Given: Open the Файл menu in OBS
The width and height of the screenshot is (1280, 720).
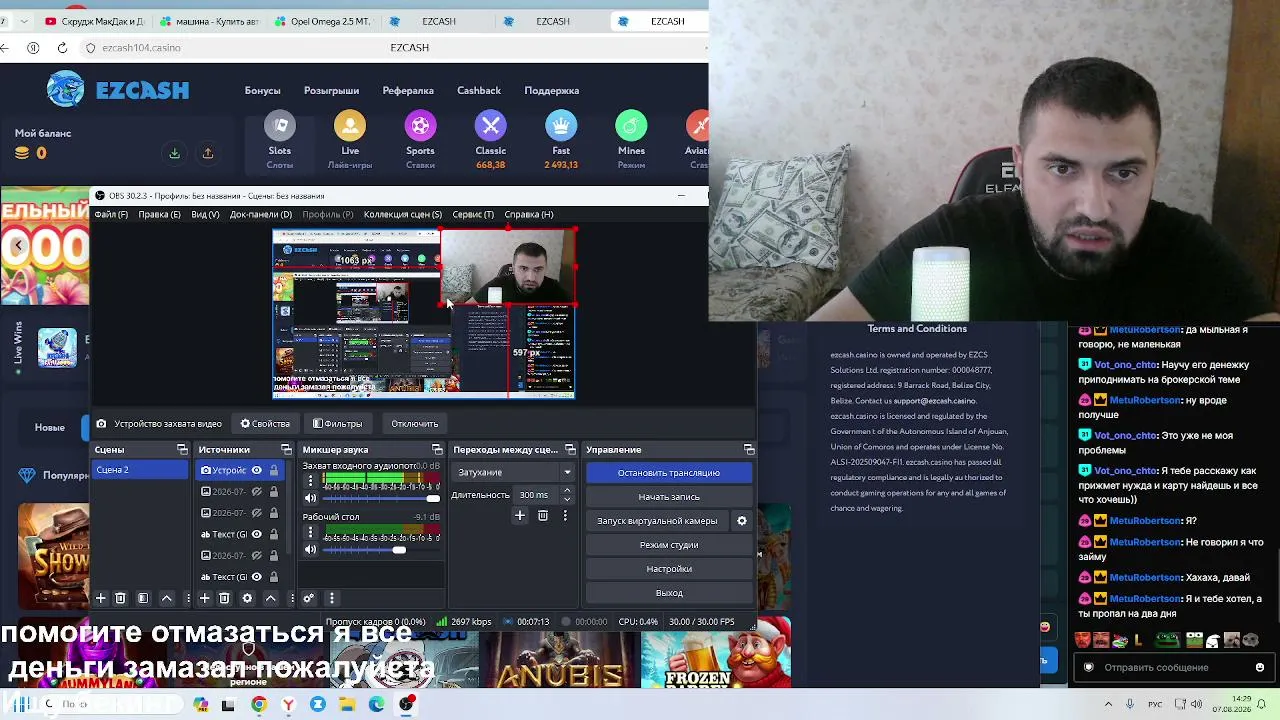Looking at the screenshot, I should point(111,214).
